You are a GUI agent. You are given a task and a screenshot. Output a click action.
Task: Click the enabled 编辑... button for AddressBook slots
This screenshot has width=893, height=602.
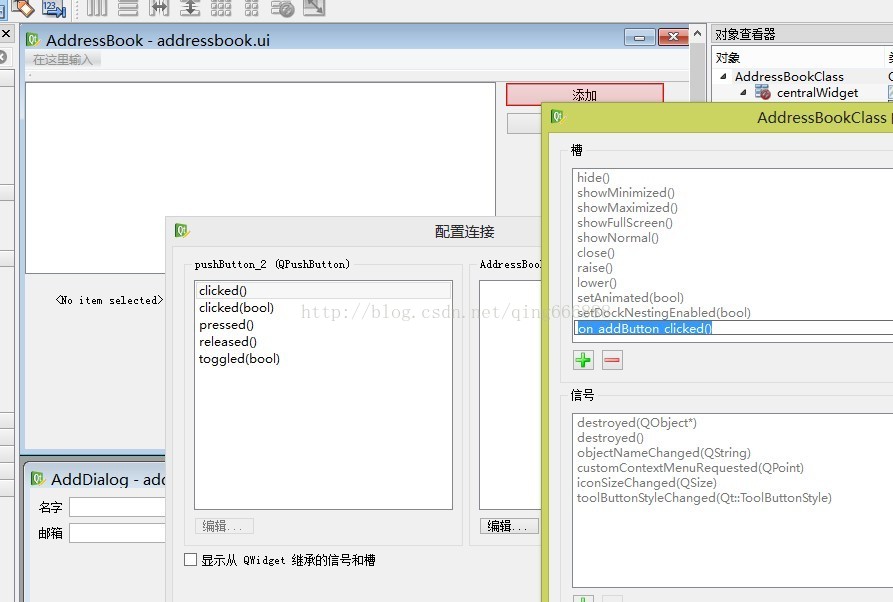point(509,526)
